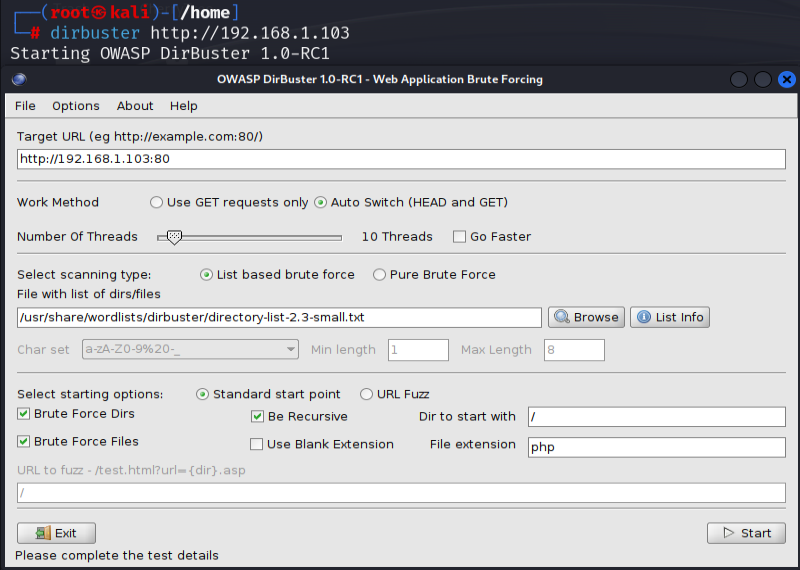The image size is (800, 570).
Task: Click the Starting OWASP DirBuster terminal output
Action: [170, 54]
